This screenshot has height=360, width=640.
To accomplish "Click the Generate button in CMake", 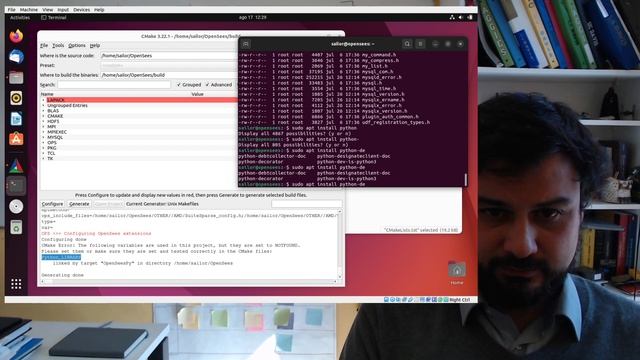I will click(79, 204).
